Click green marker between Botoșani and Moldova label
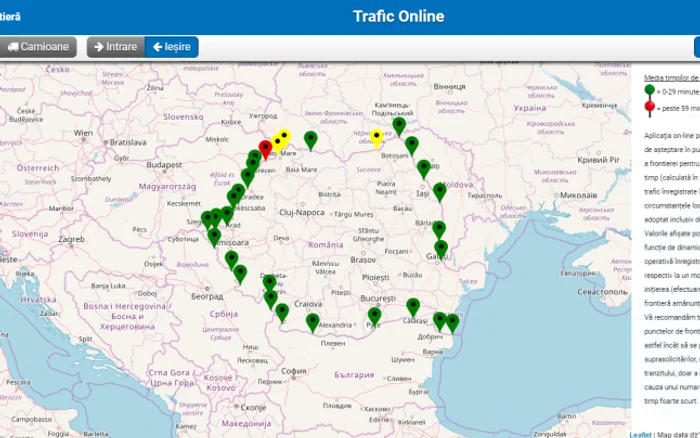The image size is (700, 438). tap(424, 170)
